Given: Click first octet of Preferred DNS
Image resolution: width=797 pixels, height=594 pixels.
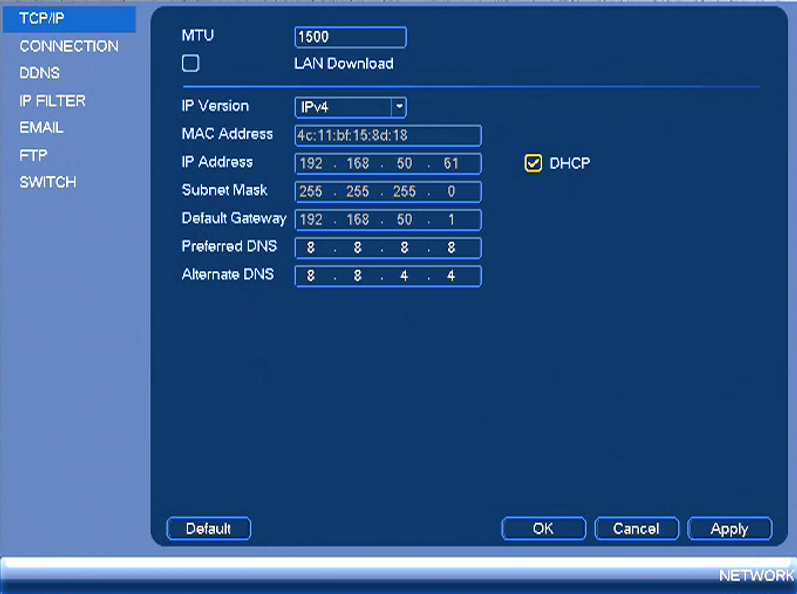Looking at the screenshot, I should point(311,247).
